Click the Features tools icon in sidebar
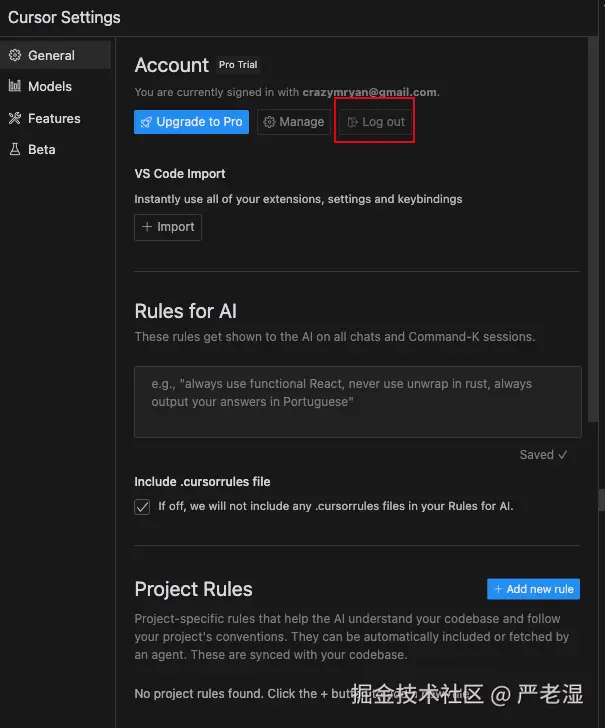Screen dimensions: 605x728 coord(15,118)
